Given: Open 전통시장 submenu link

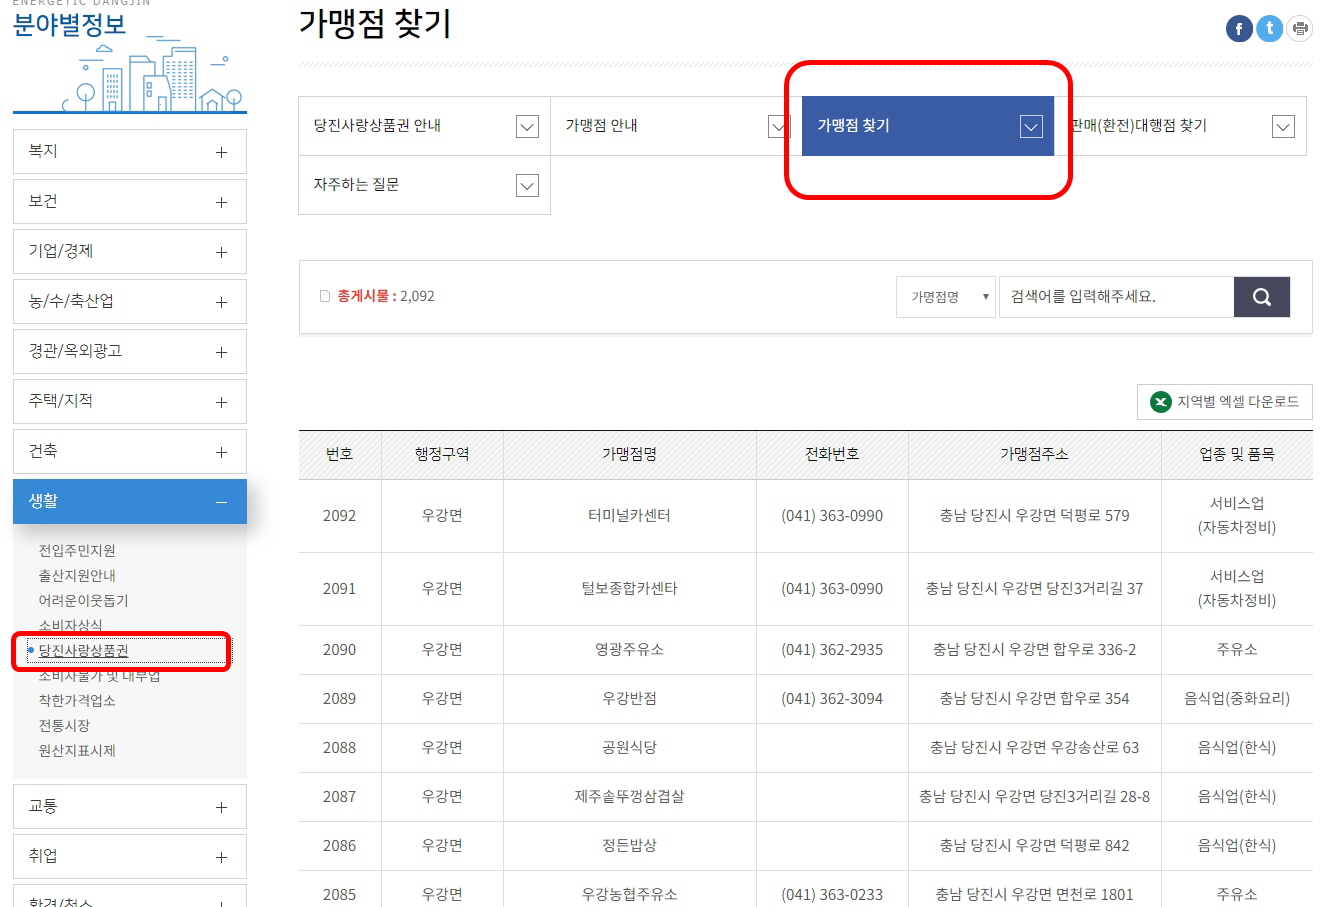Looking at the screenshot, I should tap(64, 726).
